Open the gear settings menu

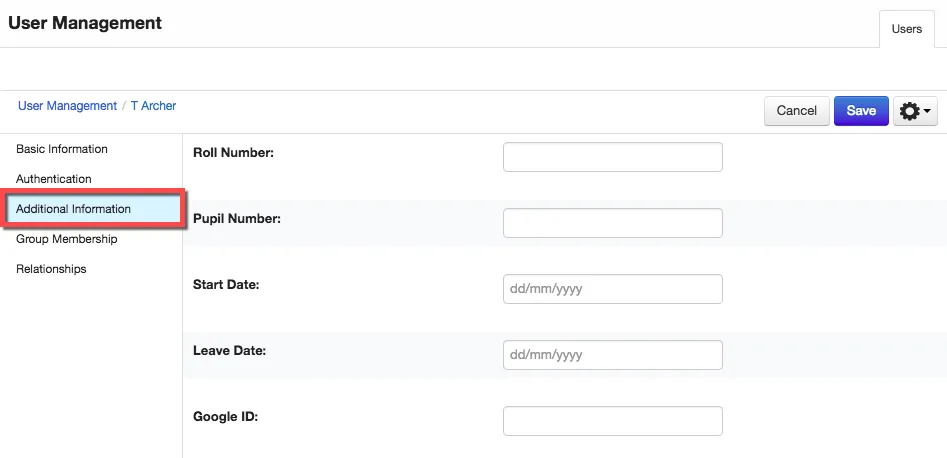(915, 111)
